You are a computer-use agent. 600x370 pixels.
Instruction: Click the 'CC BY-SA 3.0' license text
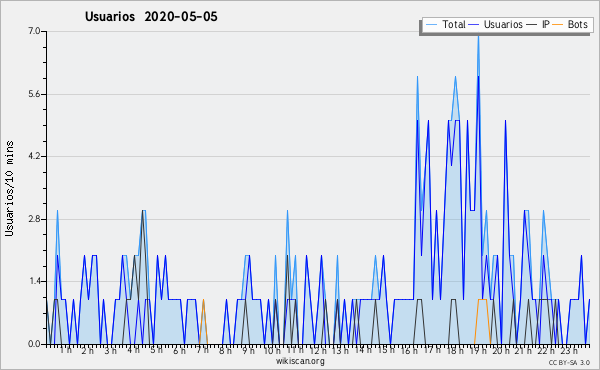point(569,363)
